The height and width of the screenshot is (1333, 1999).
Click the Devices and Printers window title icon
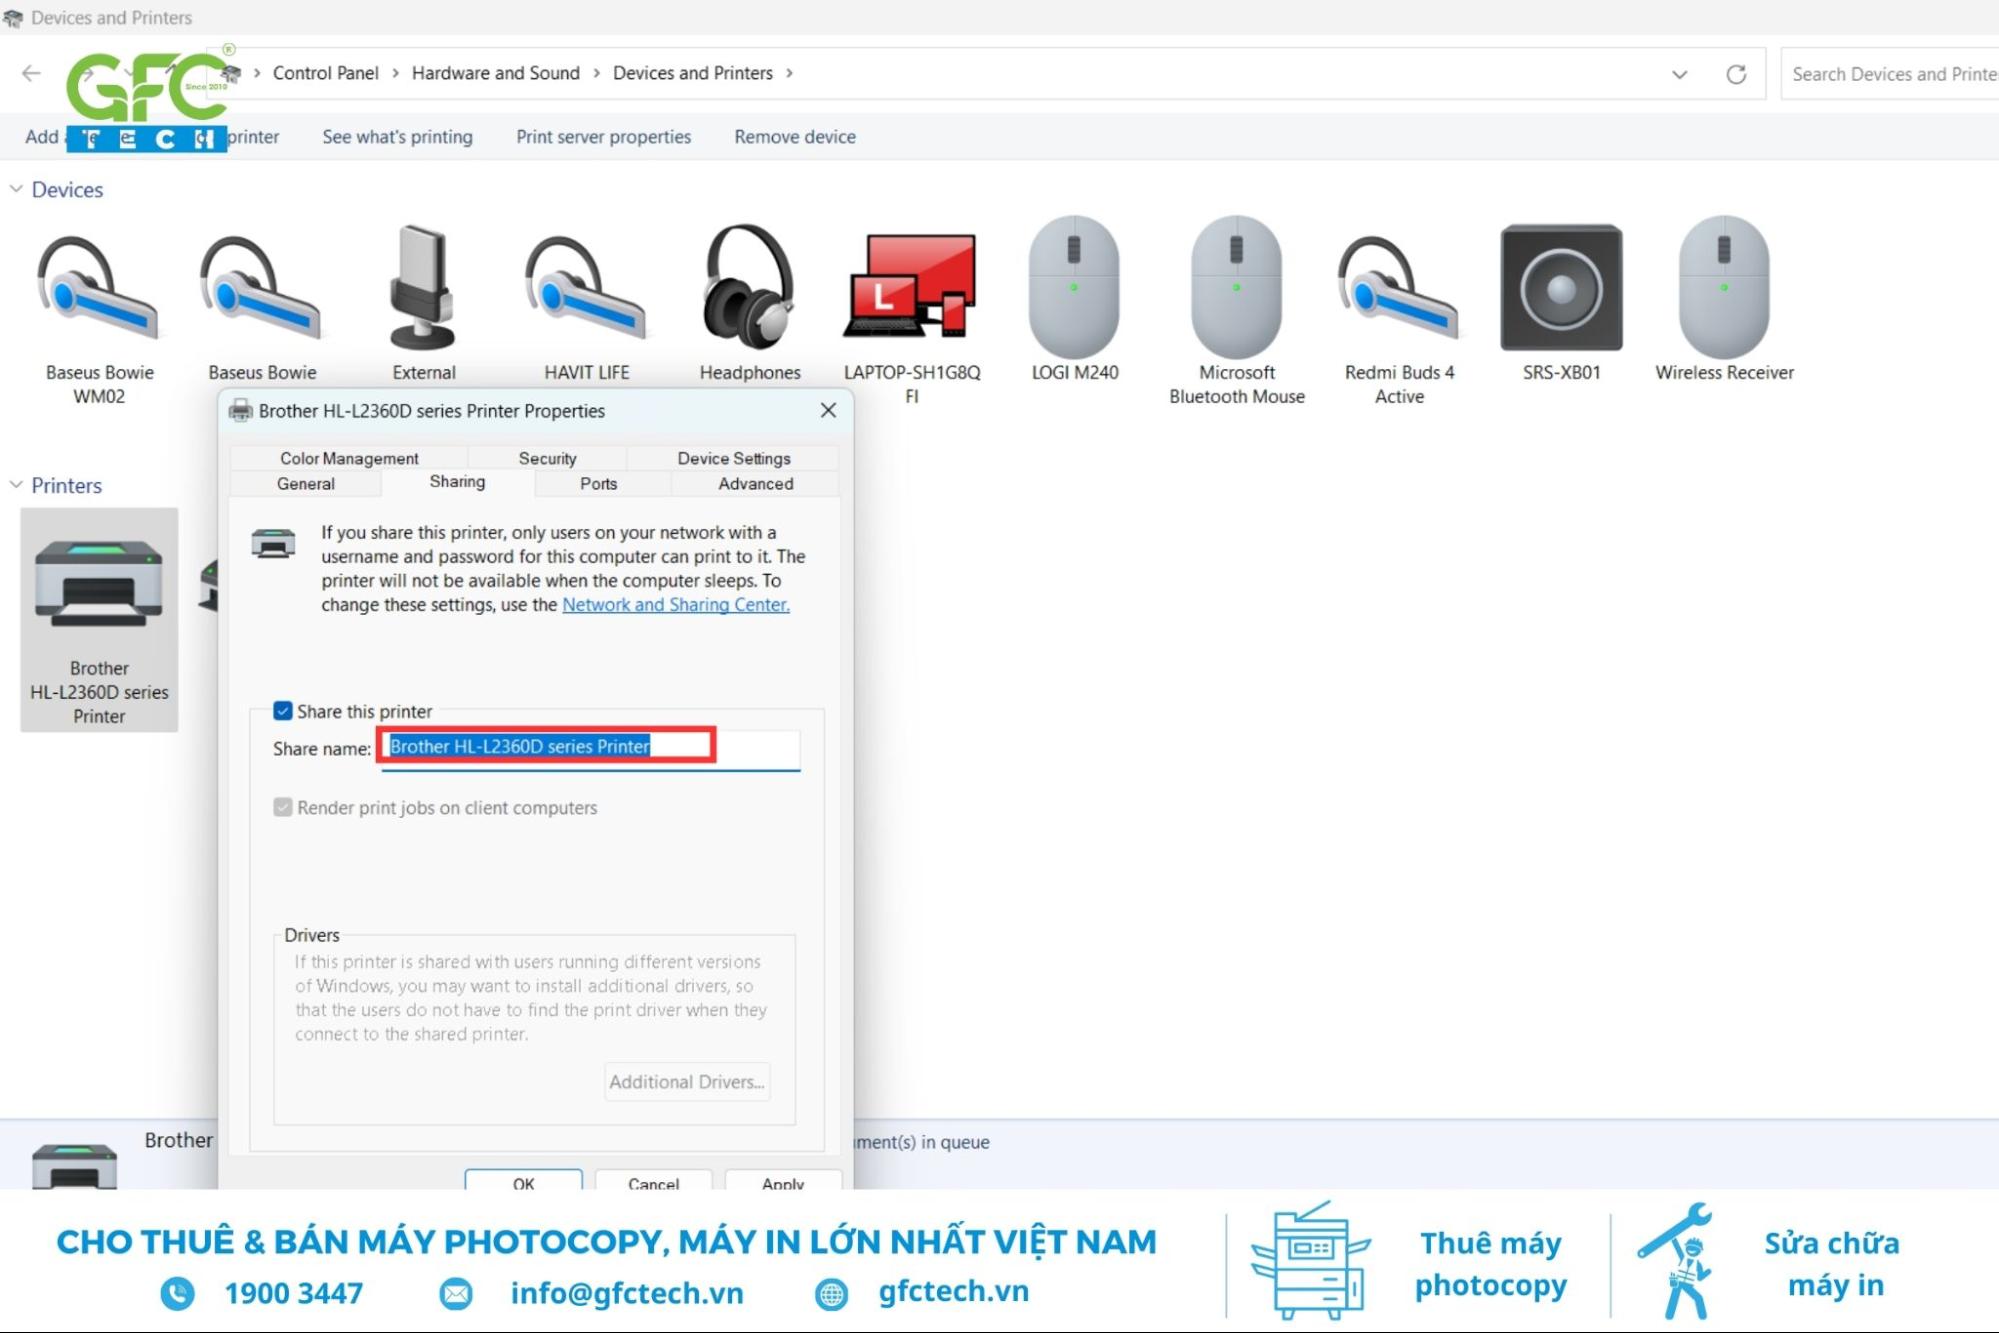click(x=12, y=18)
